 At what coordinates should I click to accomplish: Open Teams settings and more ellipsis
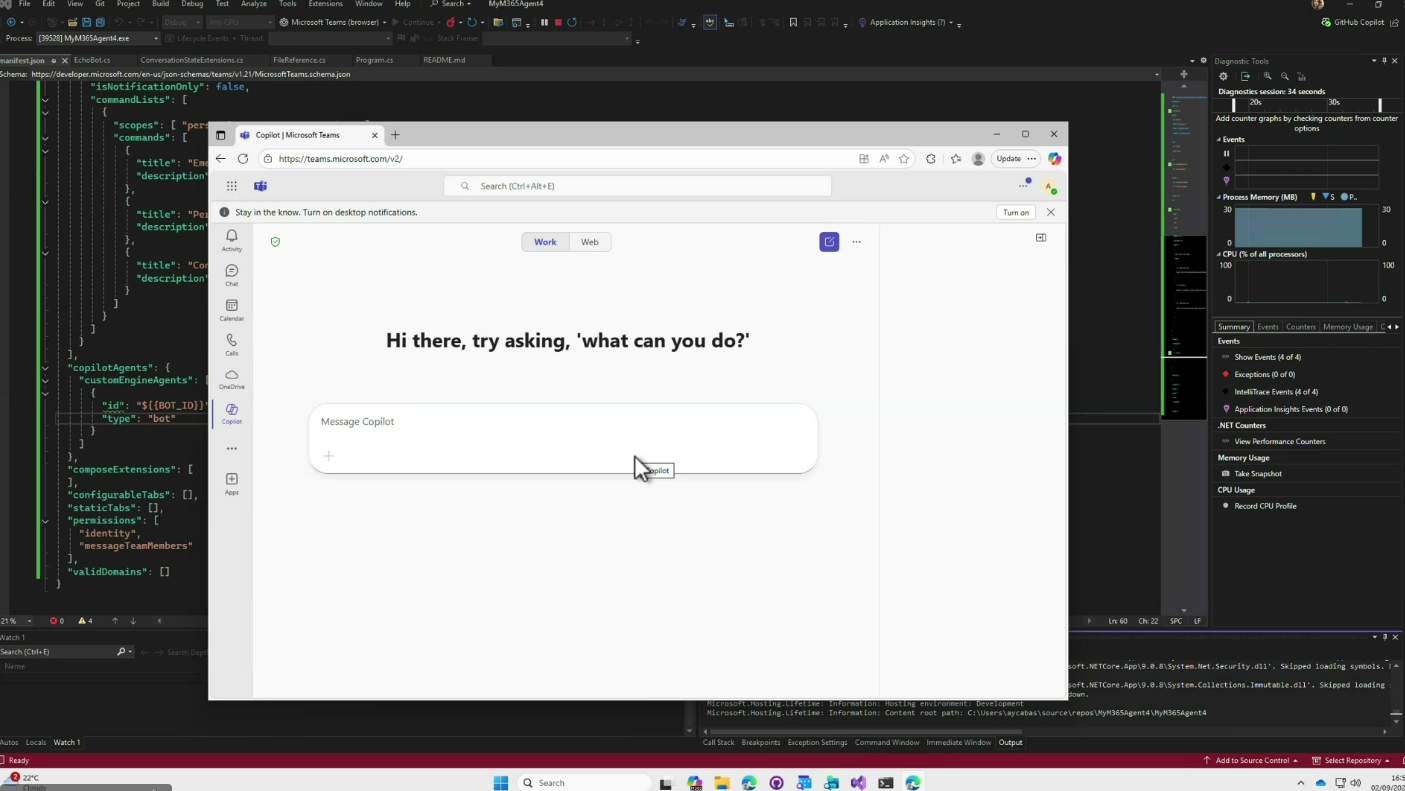(x=1023, y=186)
